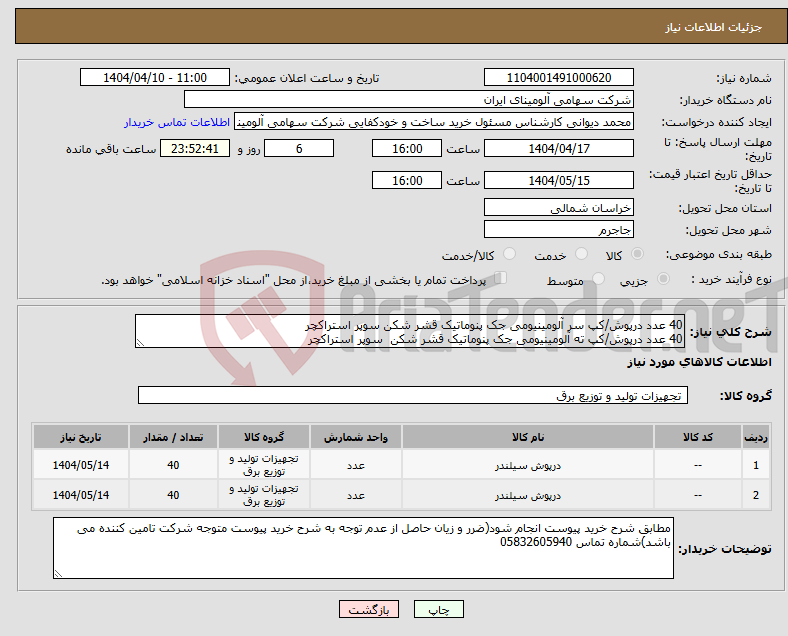
Task: Open the اطلاعات تماس خریدار link
Action: [177, 122]
